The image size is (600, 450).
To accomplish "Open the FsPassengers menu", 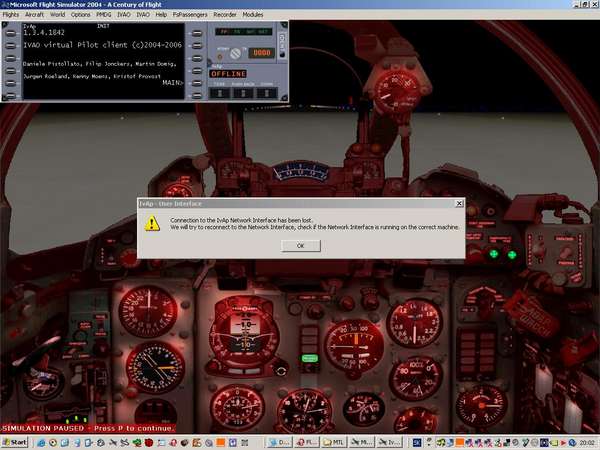I will (x=190, y=15).
